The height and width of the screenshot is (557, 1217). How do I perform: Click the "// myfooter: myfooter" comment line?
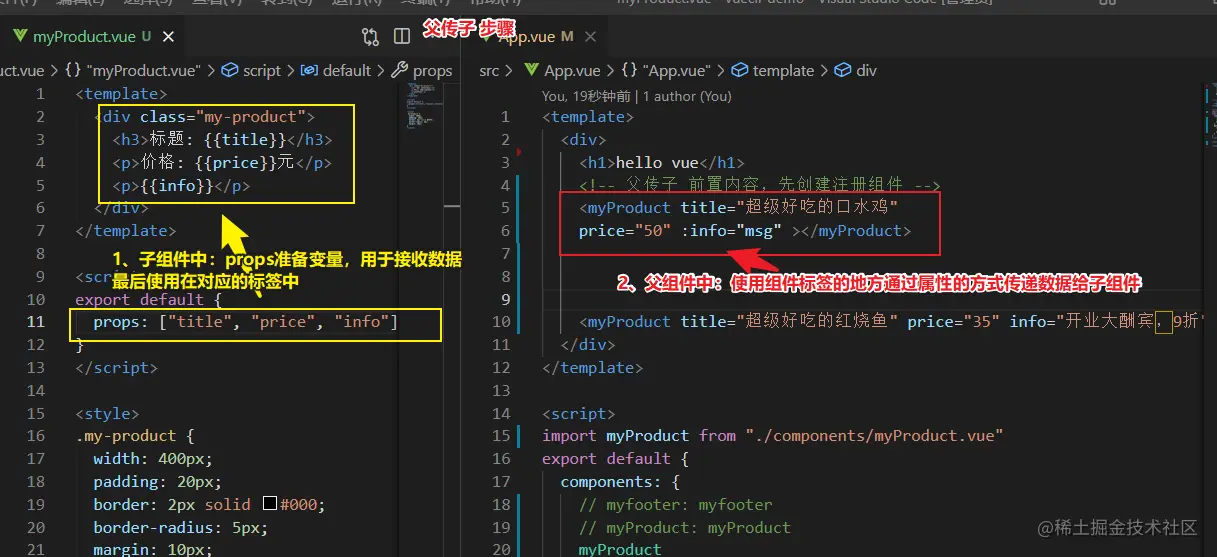(x=675, y=505)
